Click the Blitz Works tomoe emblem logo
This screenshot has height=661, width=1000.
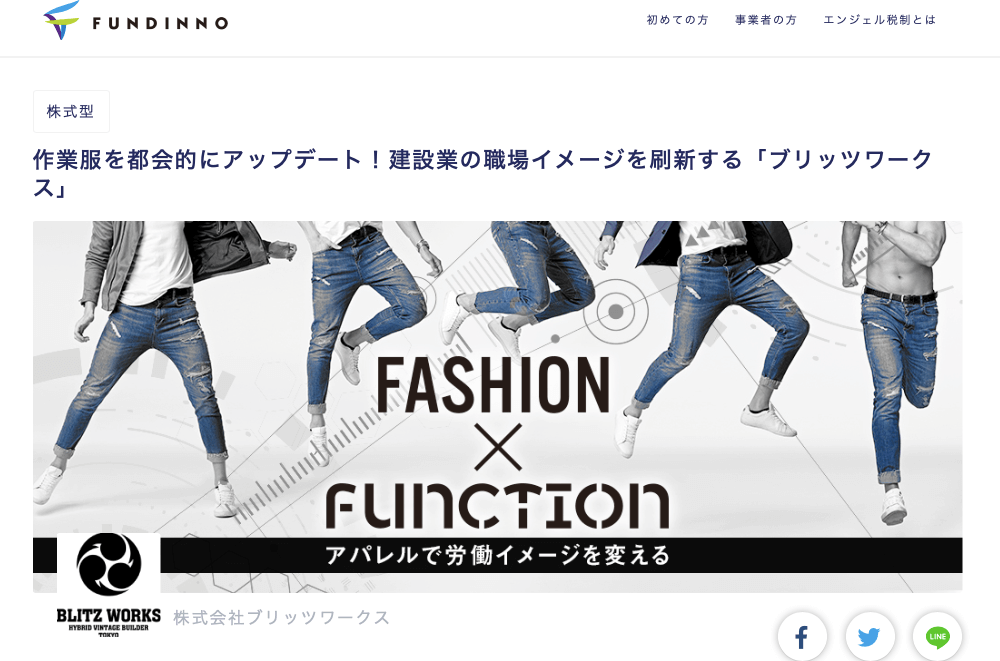(108, 564)
